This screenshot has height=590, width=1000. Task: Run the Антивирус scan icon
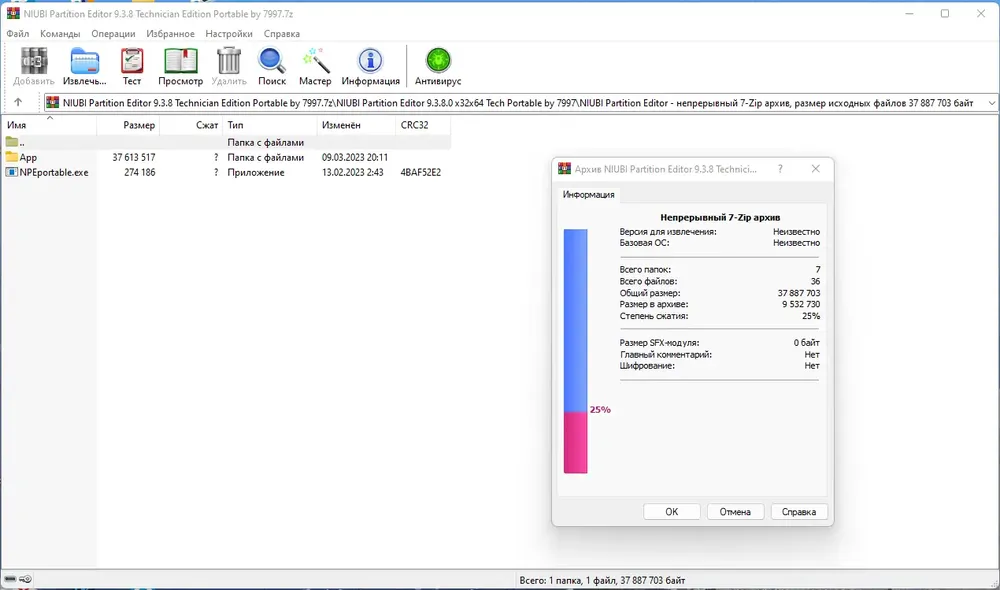(438, 67)
